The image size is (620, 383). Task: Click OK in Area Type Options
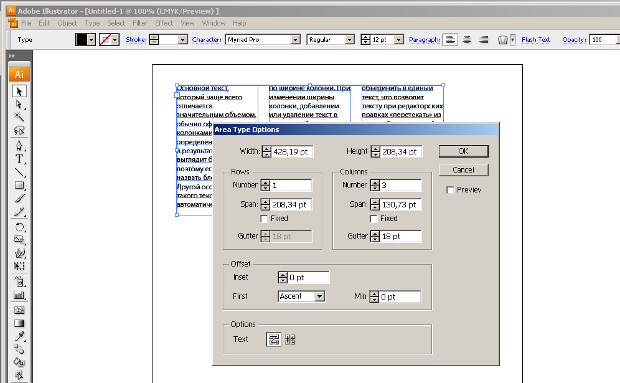coord(463,151)
